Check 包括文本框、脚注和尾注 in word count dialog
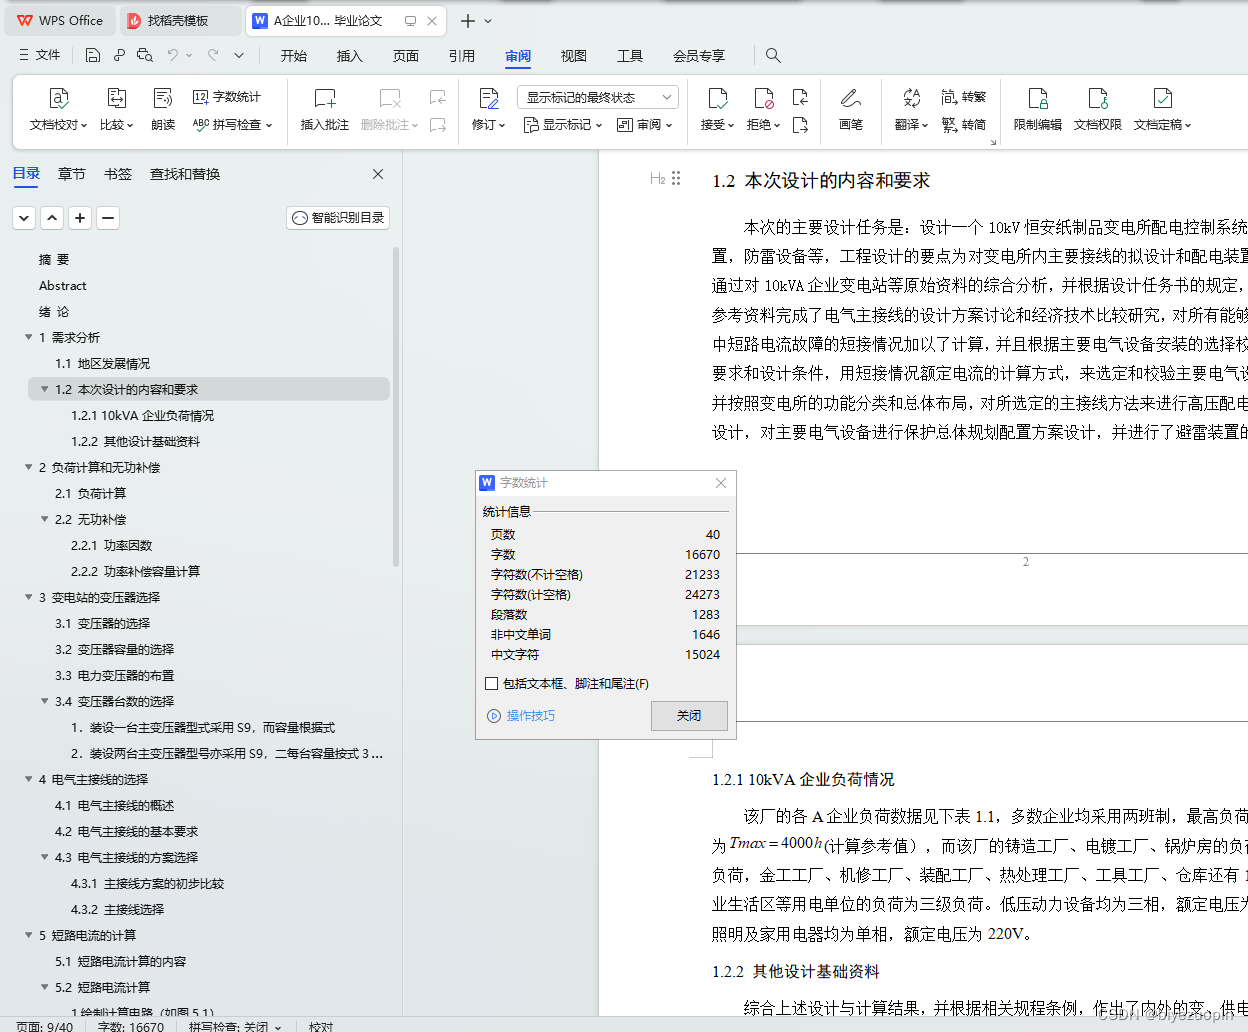This screenshot has height=1032, width=1248. tap(491, 683)
